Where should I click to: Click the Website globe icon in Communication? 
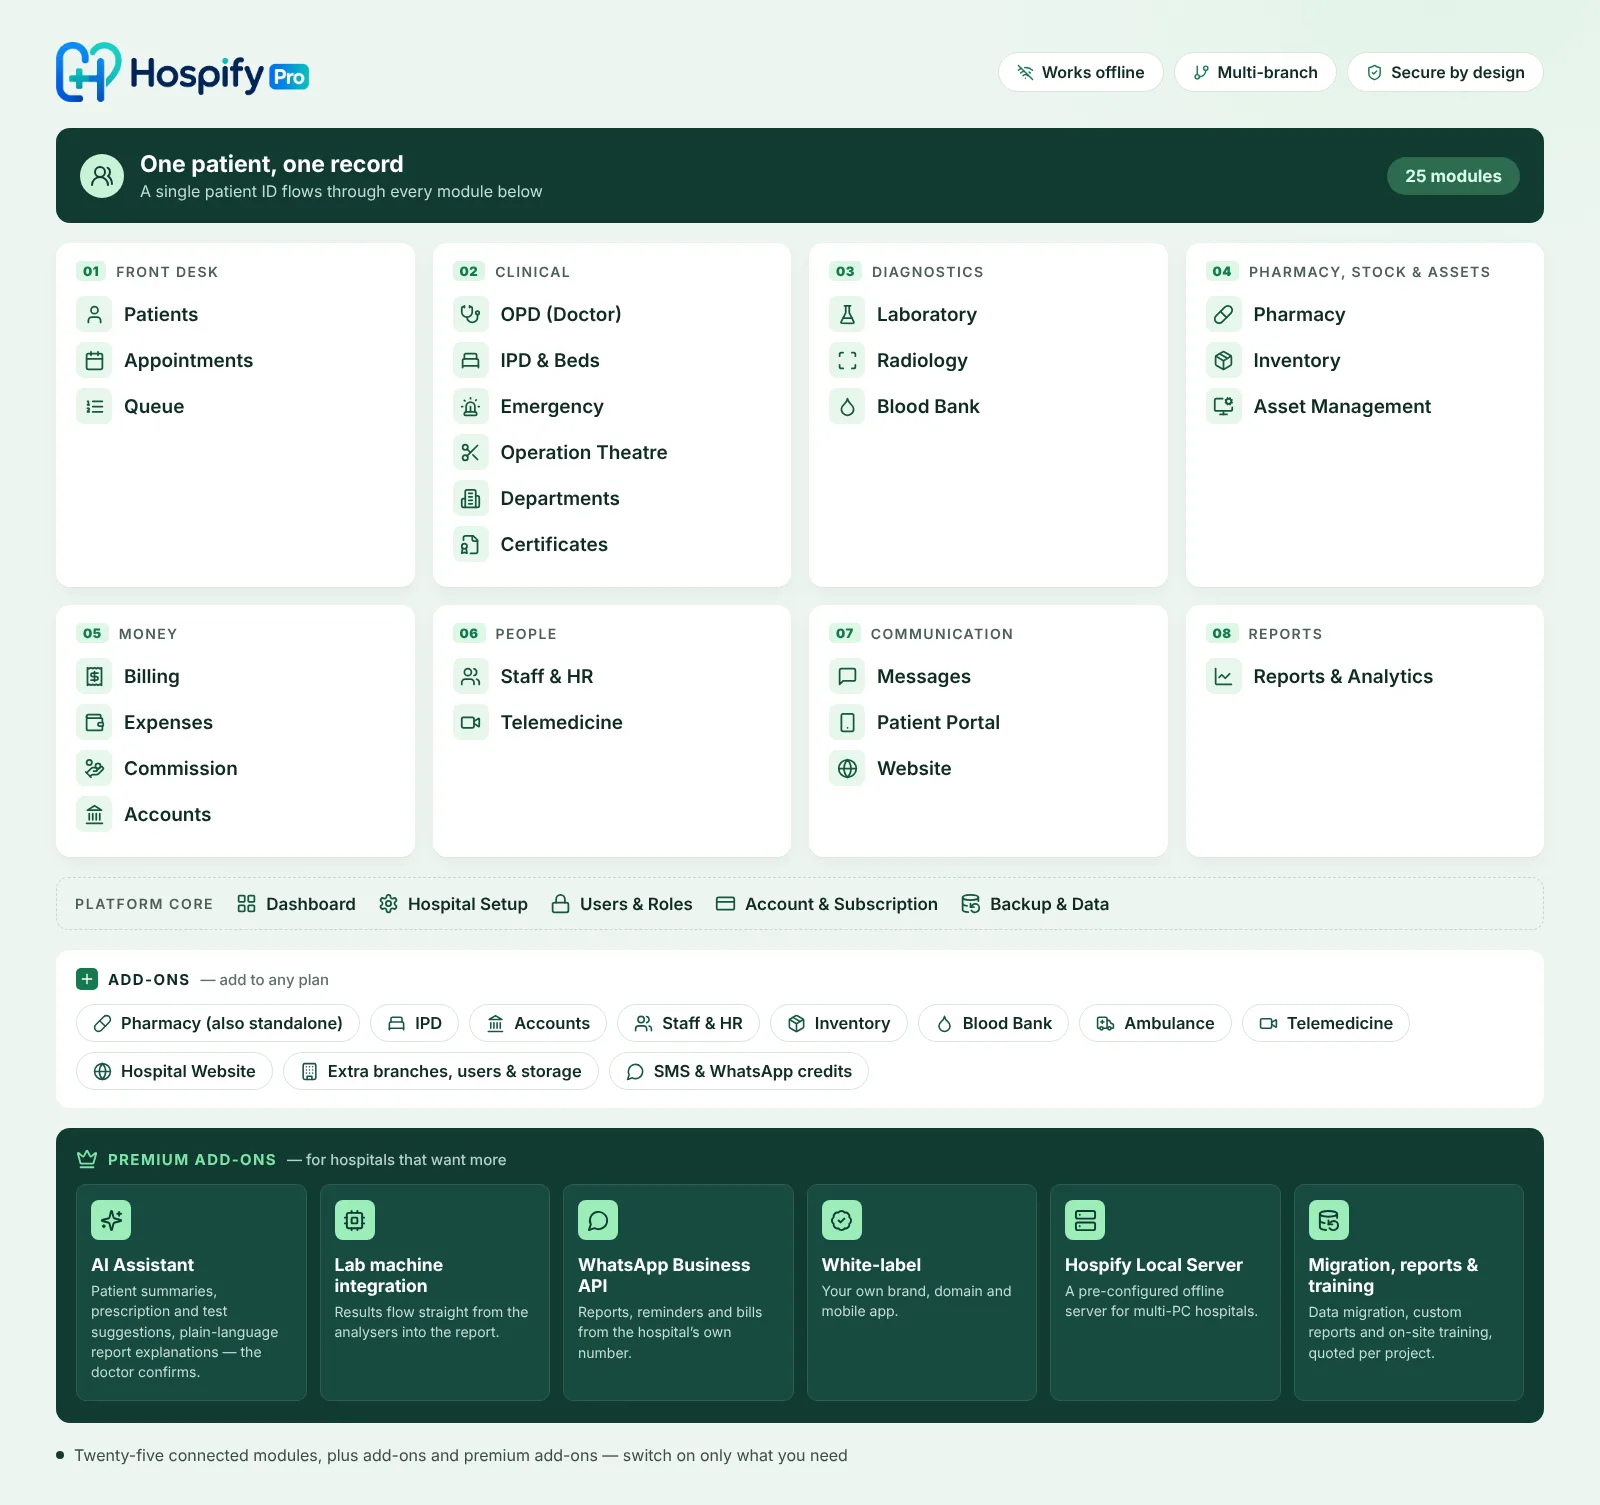847,769
